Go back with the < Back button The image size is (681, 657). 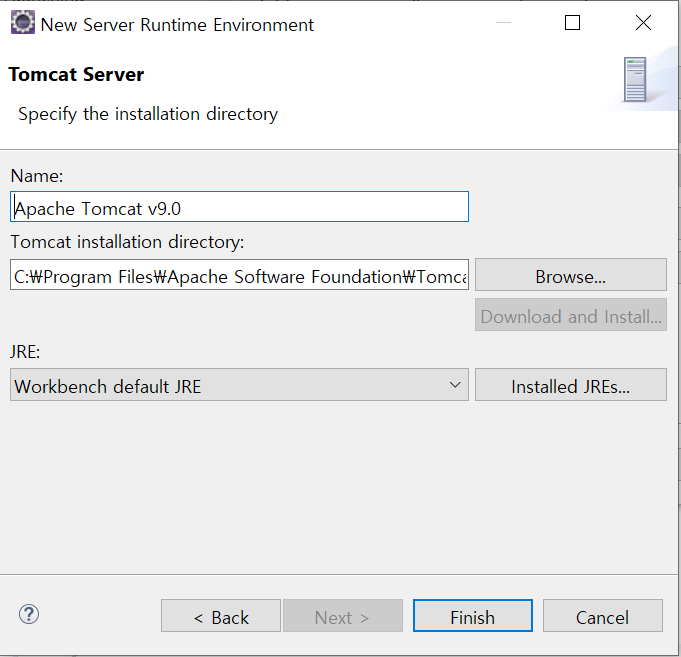[x=221, y=616]
